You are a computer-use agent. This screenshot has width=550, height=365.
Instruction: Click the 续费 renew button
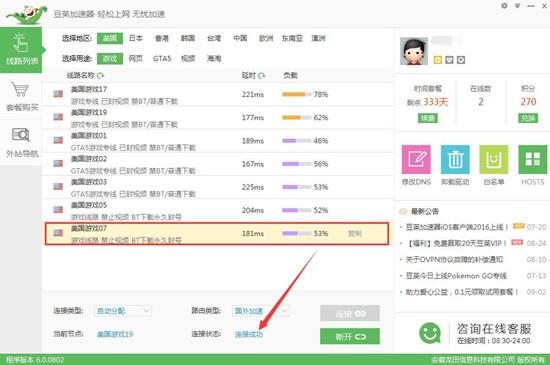coord(428,118)
